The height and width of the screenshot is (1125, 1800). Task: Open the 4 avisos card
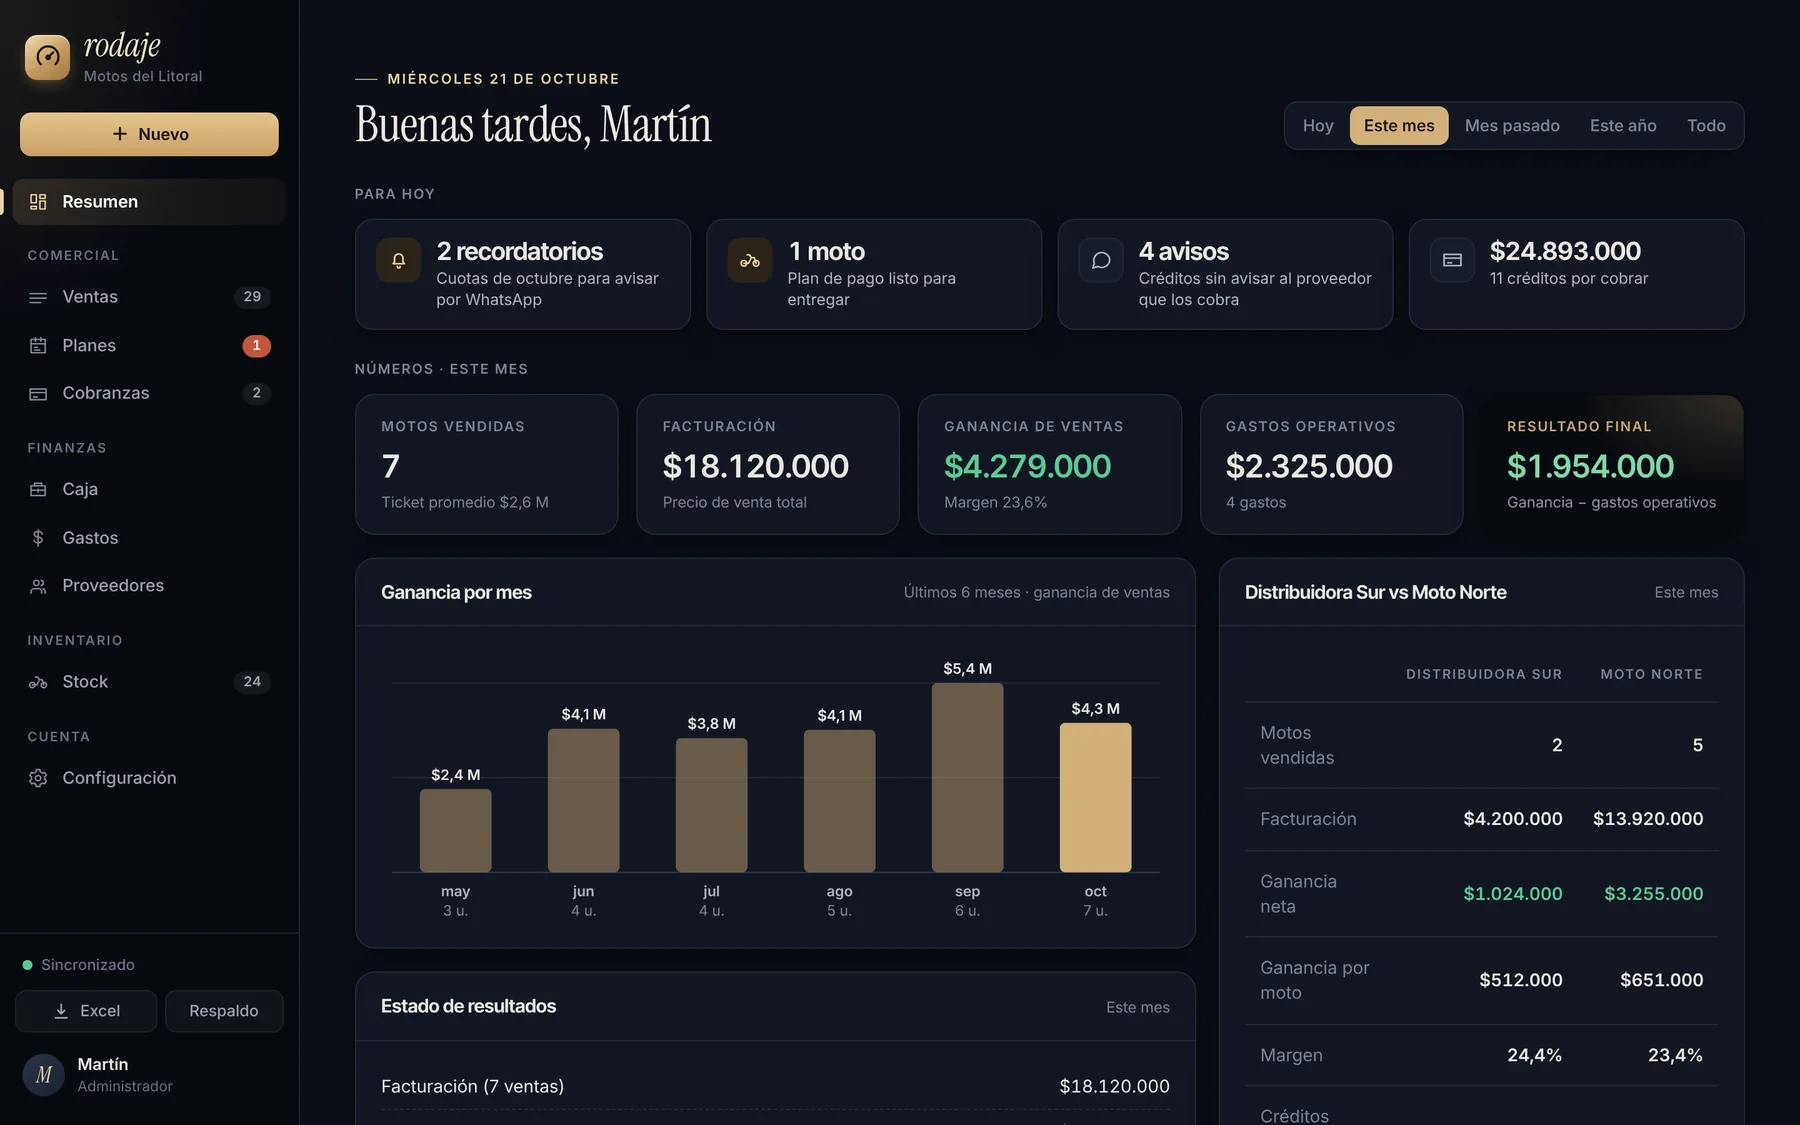pyautogui.click(x=1225, y=274)
